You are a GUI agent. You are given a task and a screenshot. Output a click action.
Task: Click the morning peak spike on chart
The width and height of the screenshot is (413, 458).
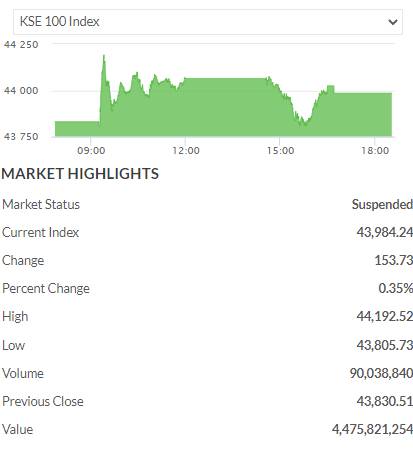coord(104,58)
